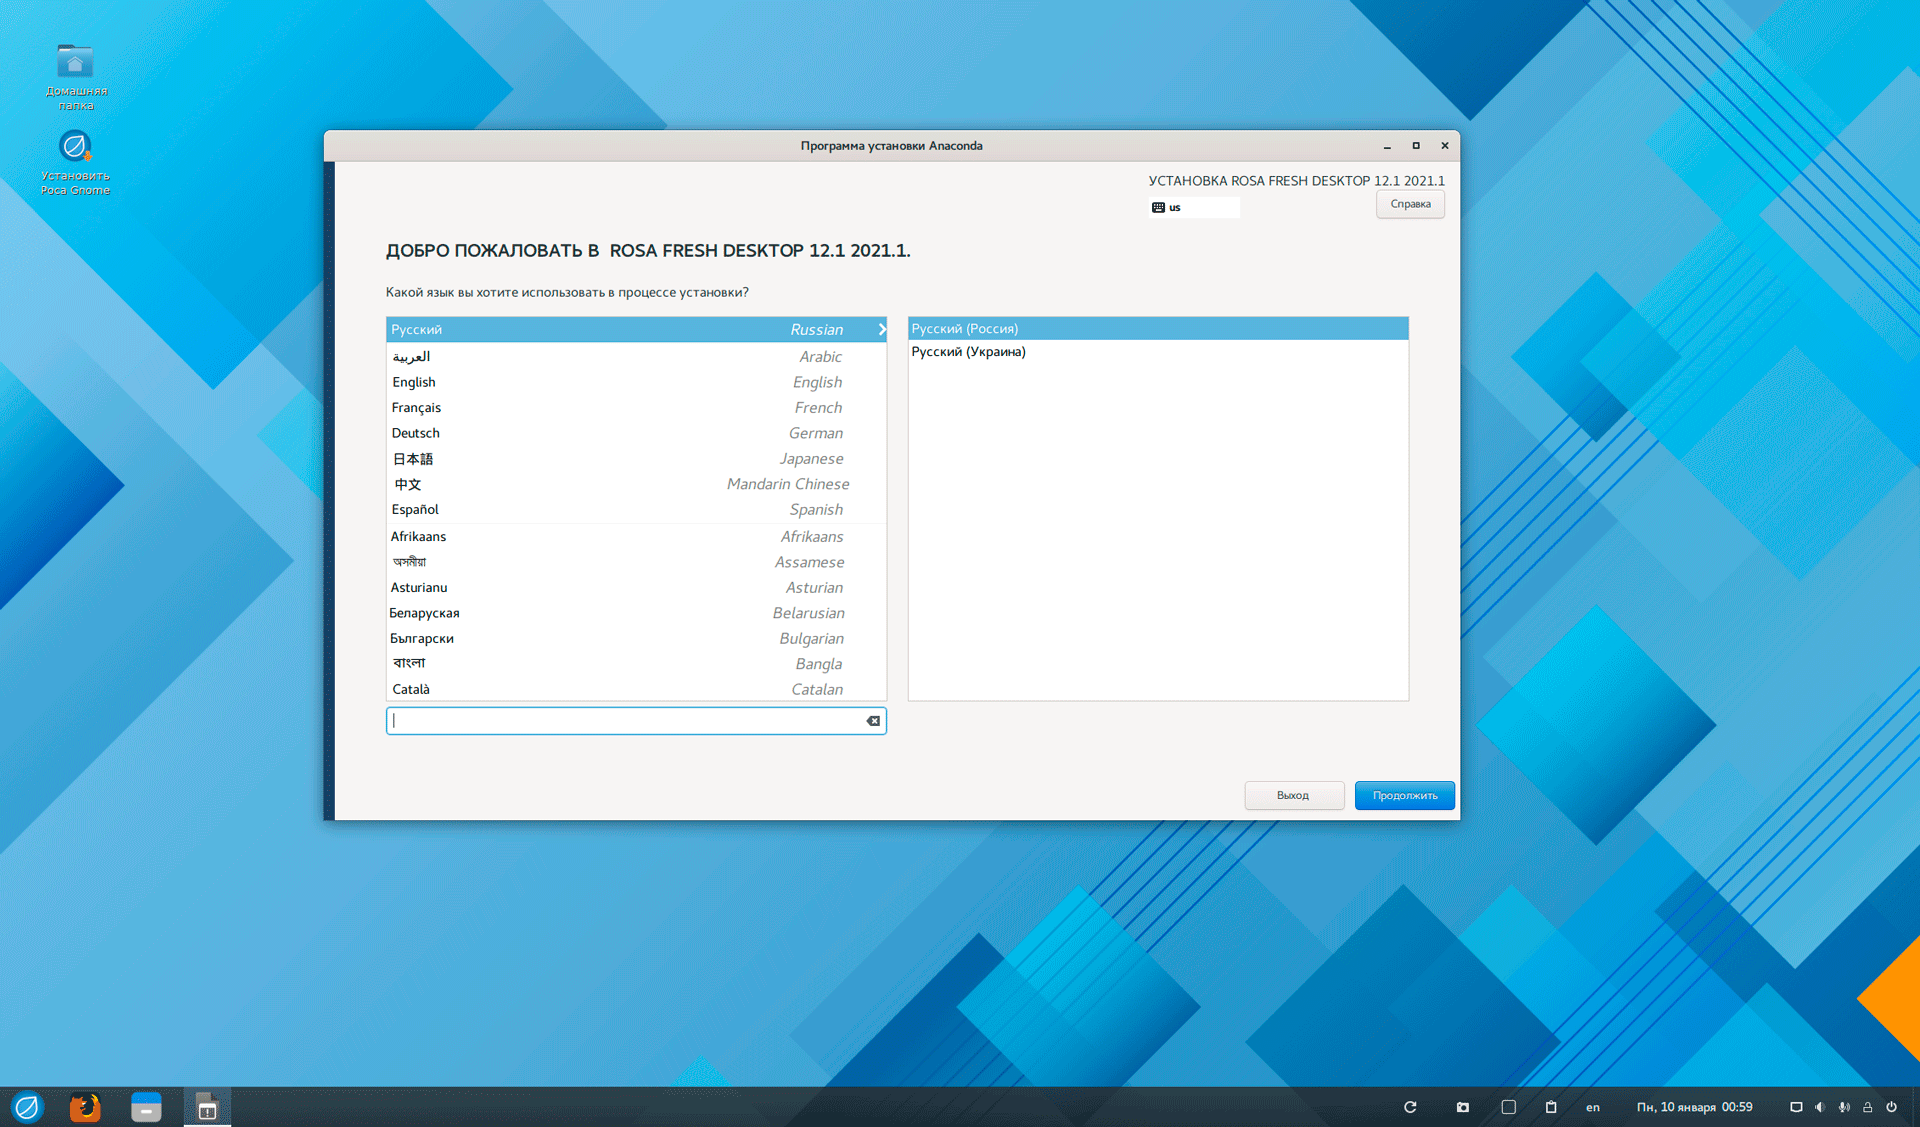
Task: Launch Firefox from the taskbar
Action: point(85,1107)
